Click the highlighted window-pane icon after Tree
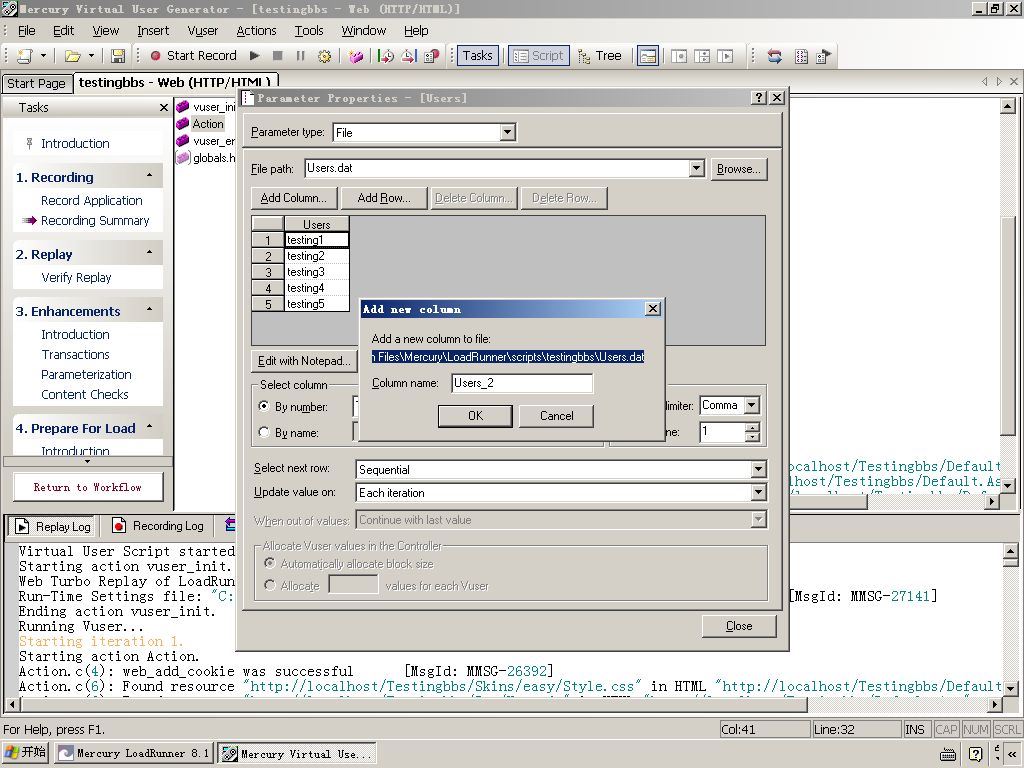This screenshot has height=768, width=1024. pos(648,56)
